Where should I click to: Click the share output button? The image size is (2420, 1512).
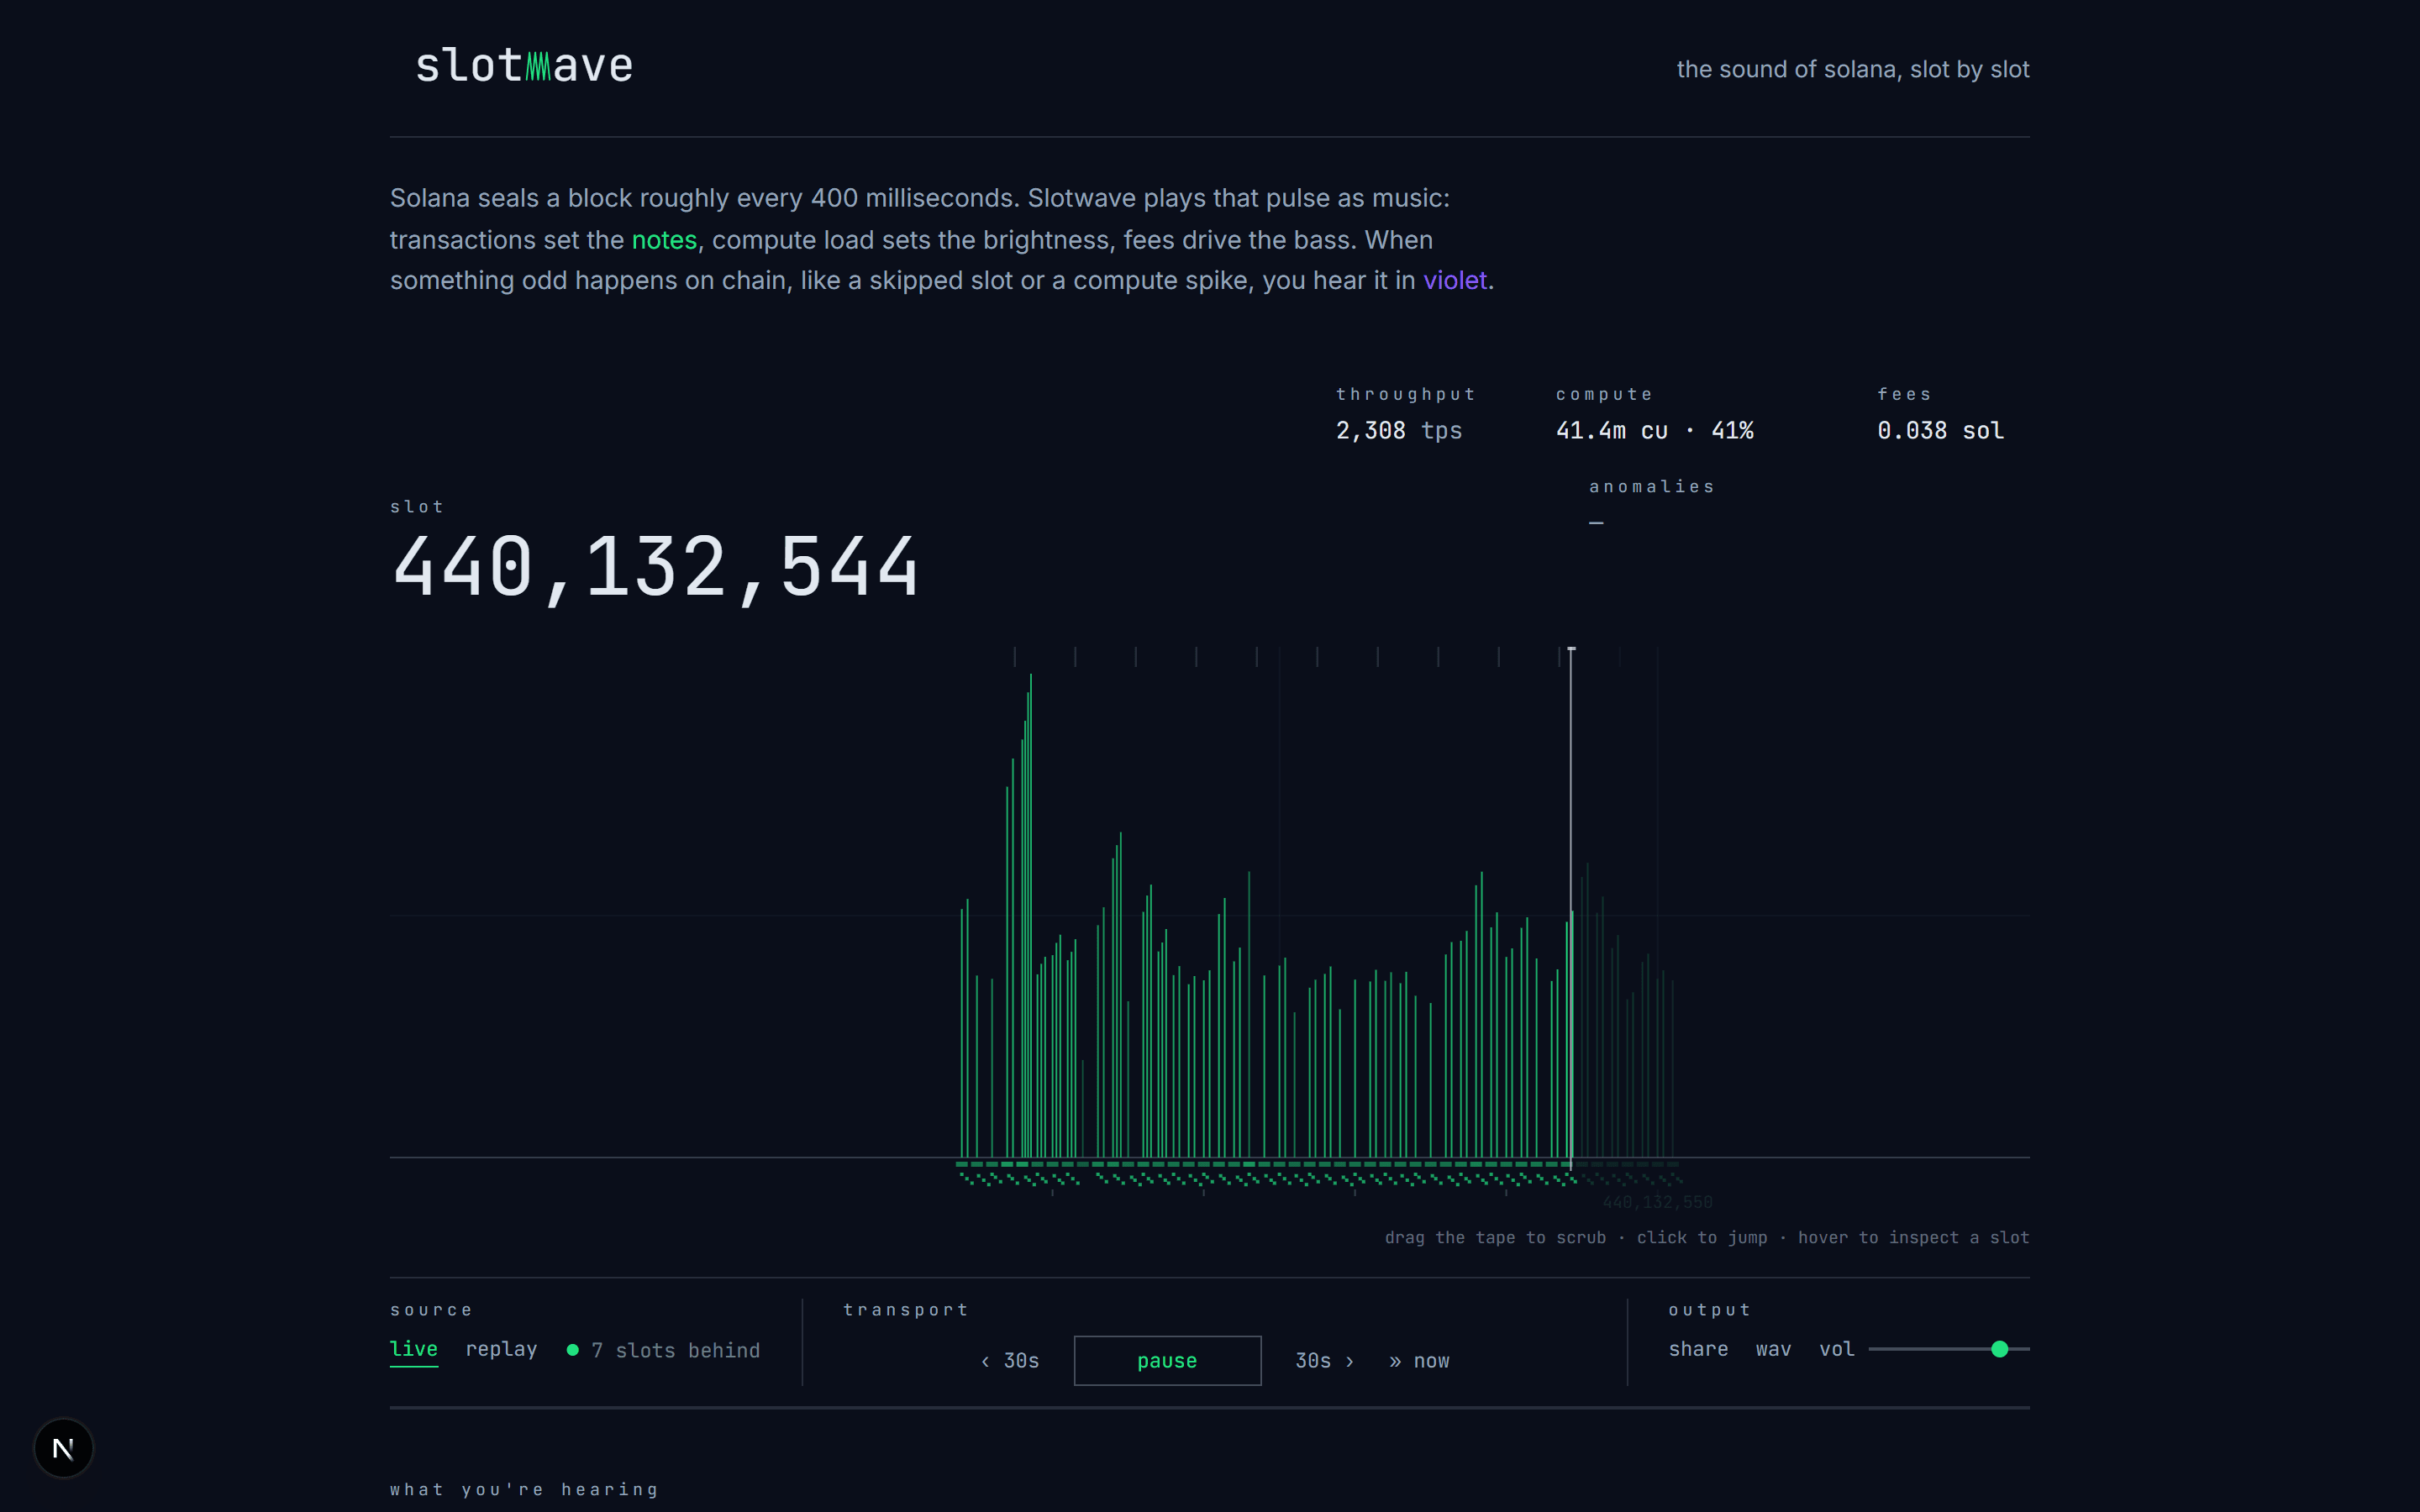[x=1698, y=1349]
